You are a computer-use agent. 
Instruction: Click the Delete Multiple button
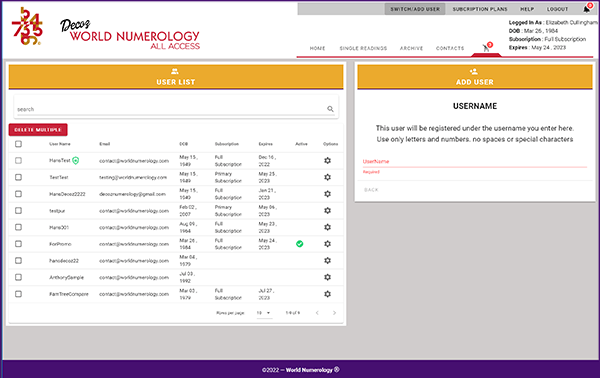(38, 130)
